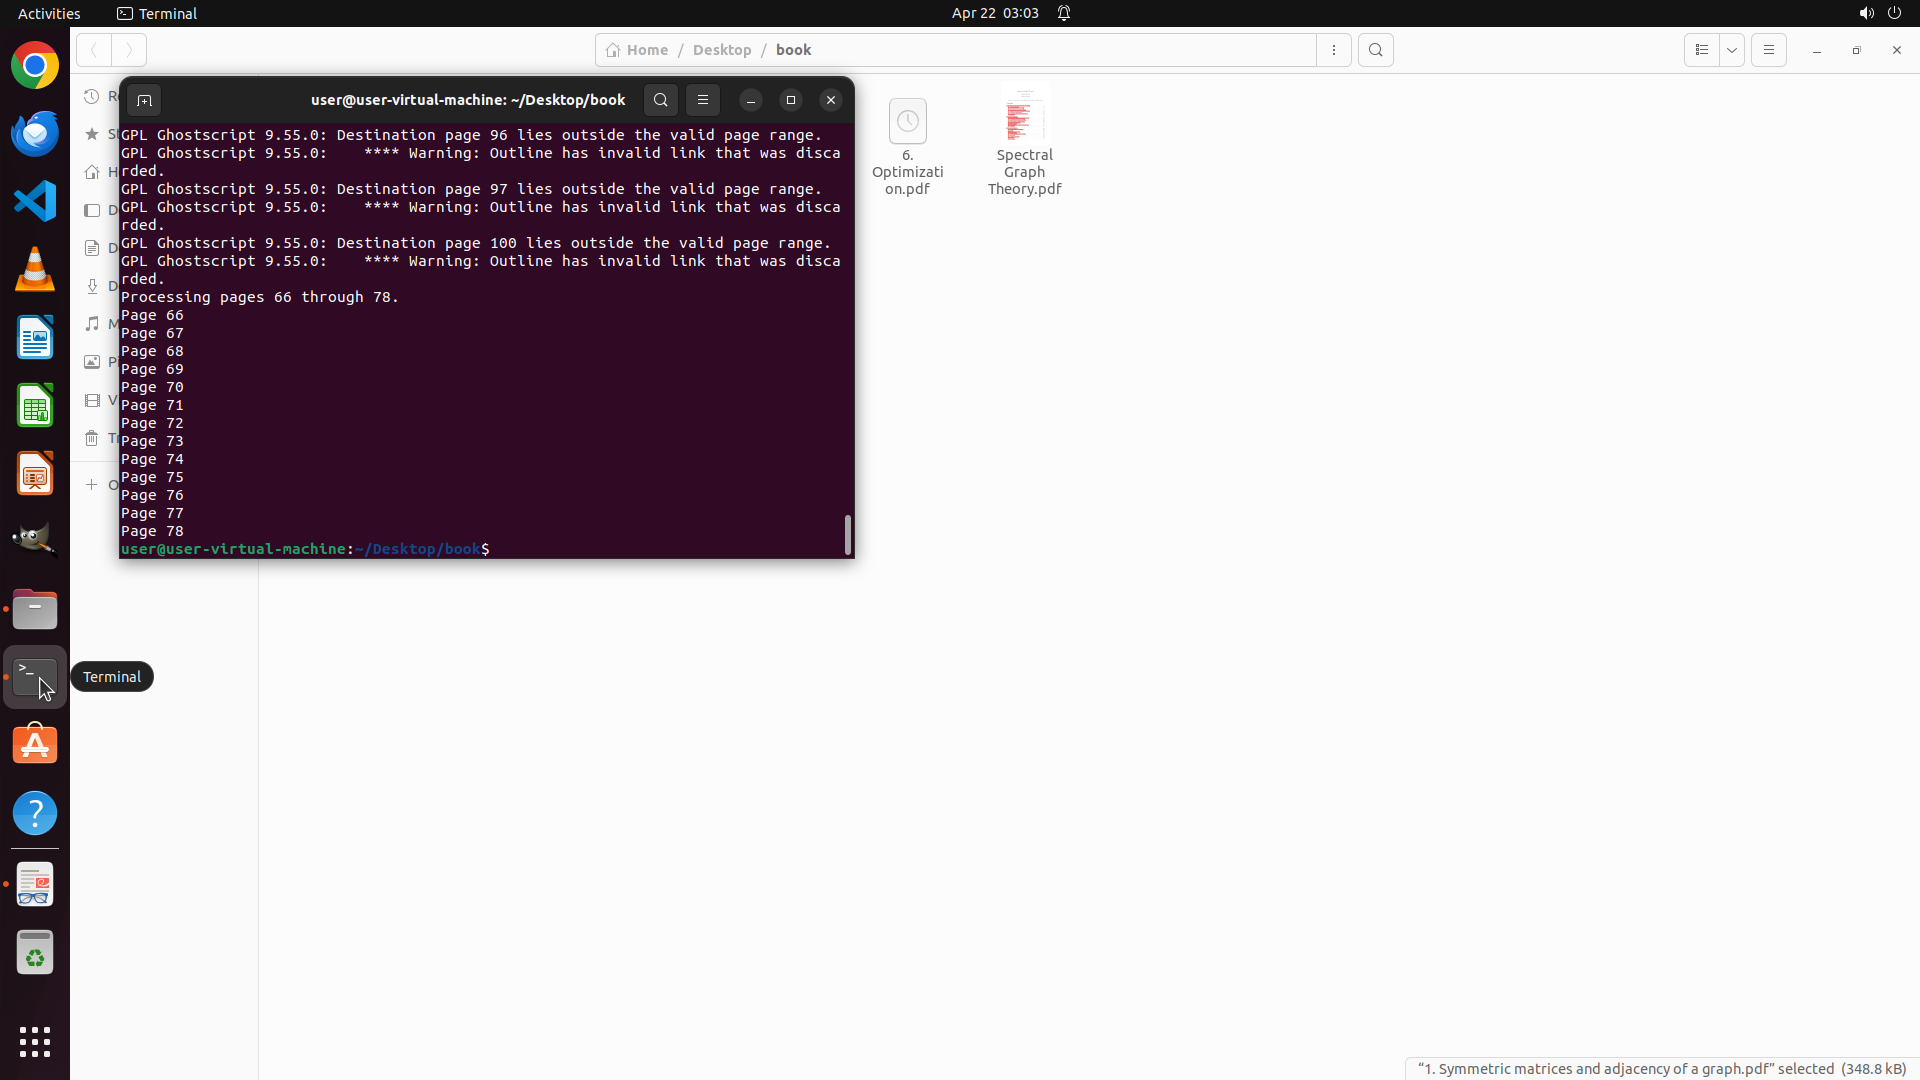Open the Activities overview
The image size is (1920, 1080).
(x=49, y=13)
